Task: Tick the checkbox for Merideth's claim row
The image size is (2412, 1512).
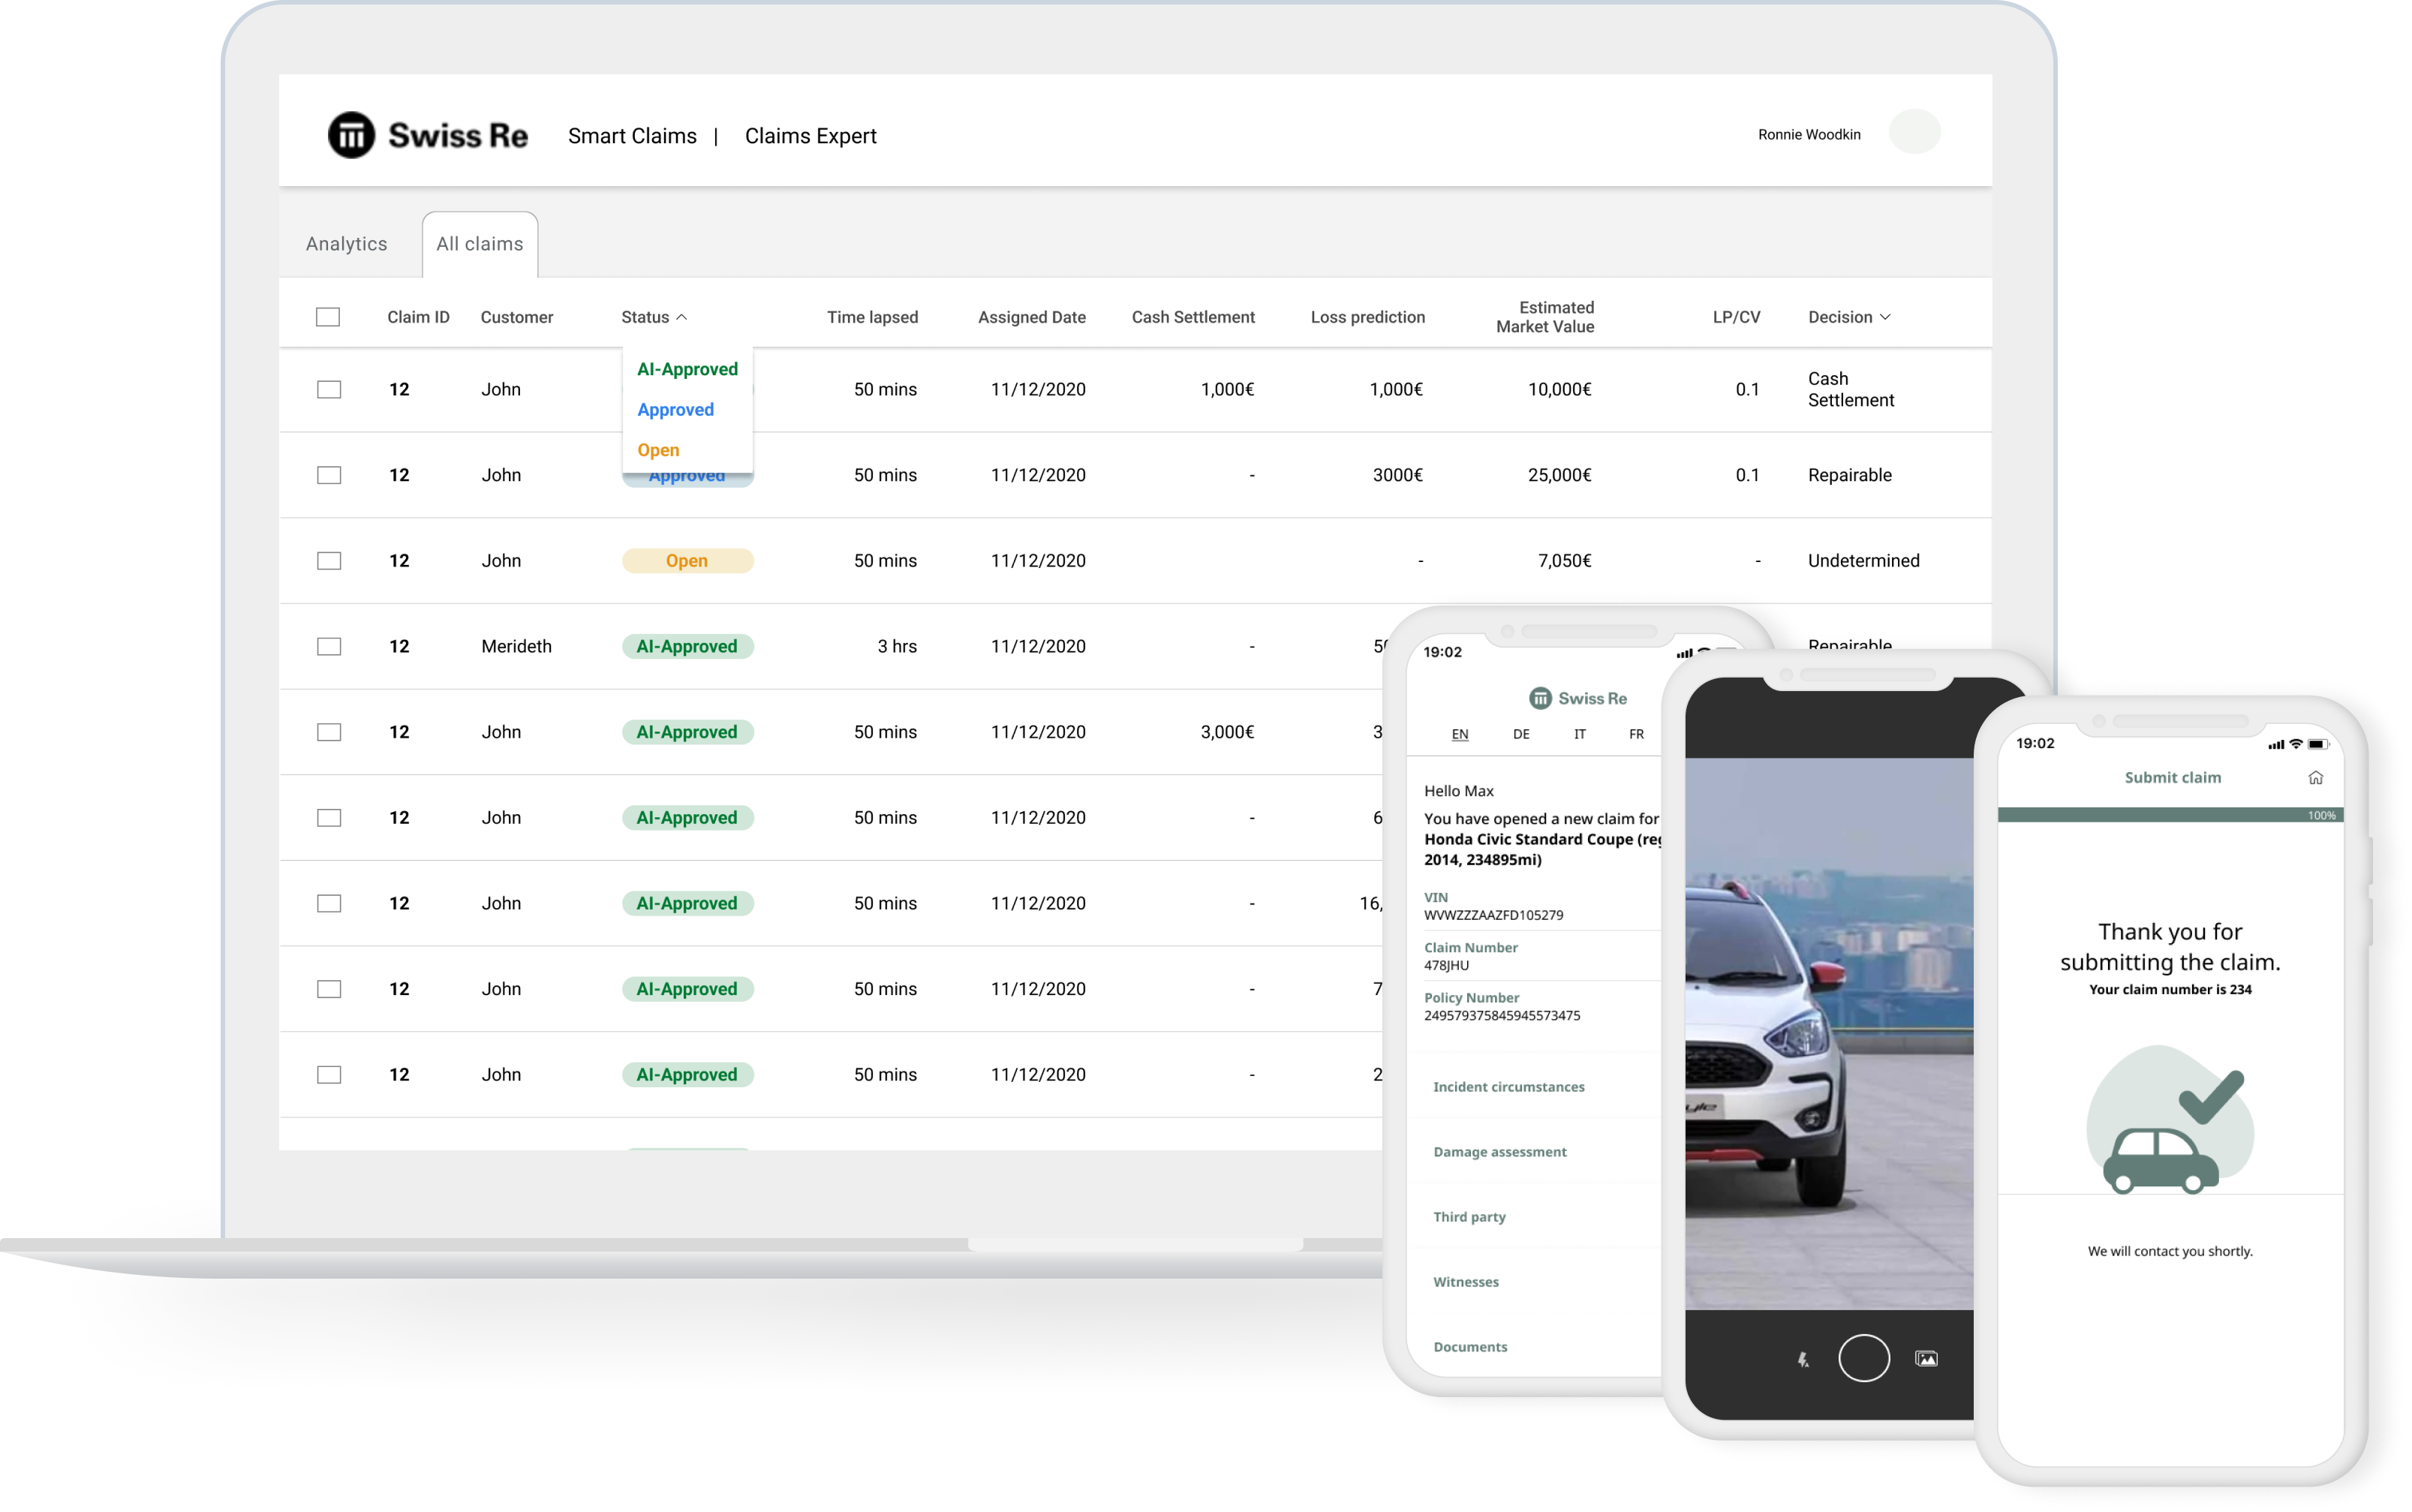Action: click(329, 646)
